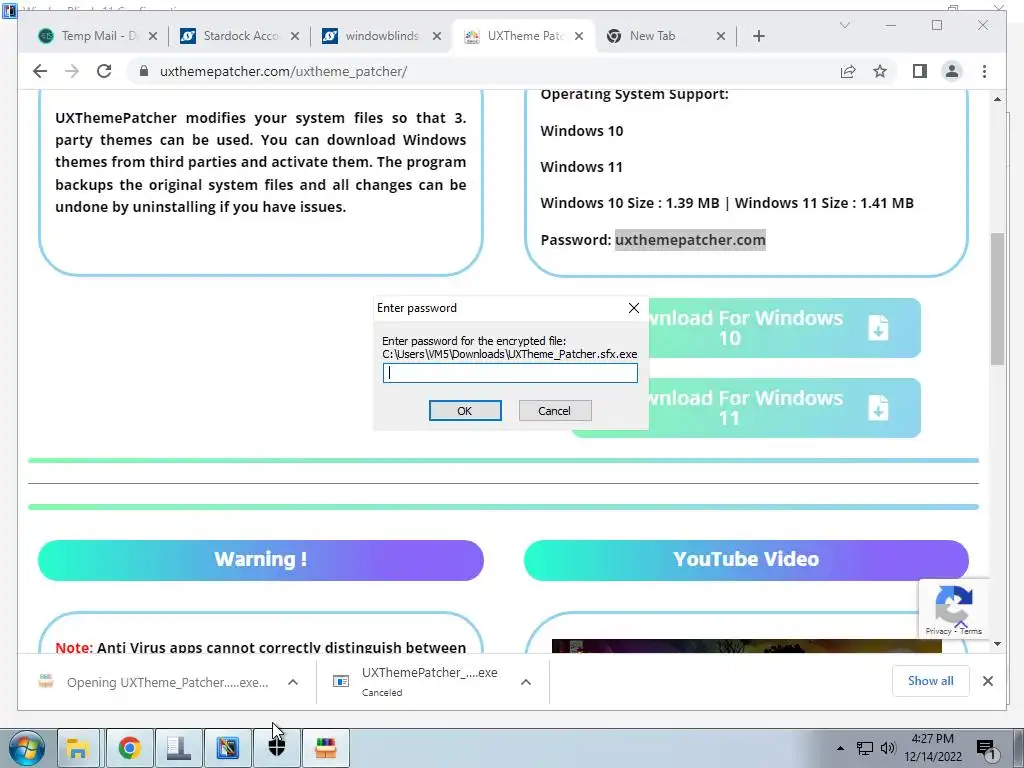Bookmark this page with the star
Screen dimensions: 1024x768
click(880, 71)
